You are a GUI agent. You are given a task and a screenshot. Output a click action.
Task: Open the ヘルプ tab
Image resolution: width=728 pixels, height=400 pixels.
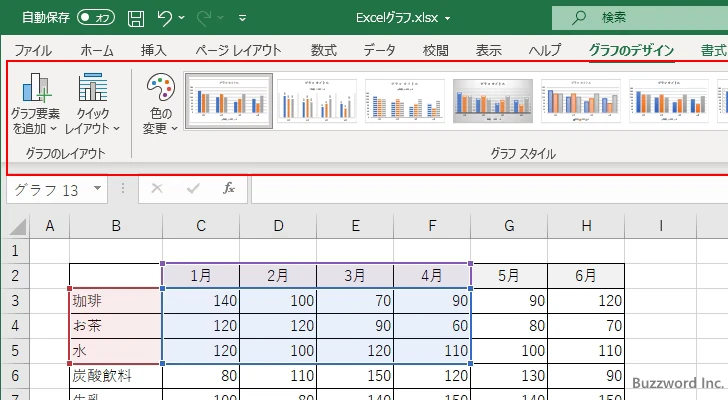[x=545, y=50]
